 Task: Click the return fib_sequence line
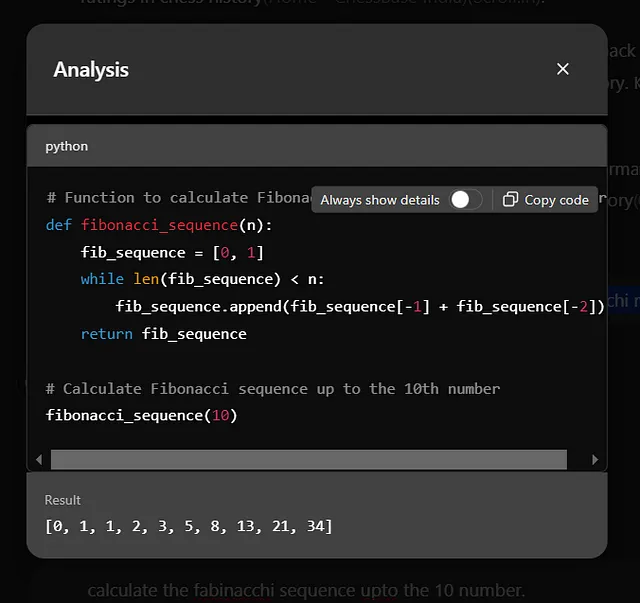tap(163, 333)
